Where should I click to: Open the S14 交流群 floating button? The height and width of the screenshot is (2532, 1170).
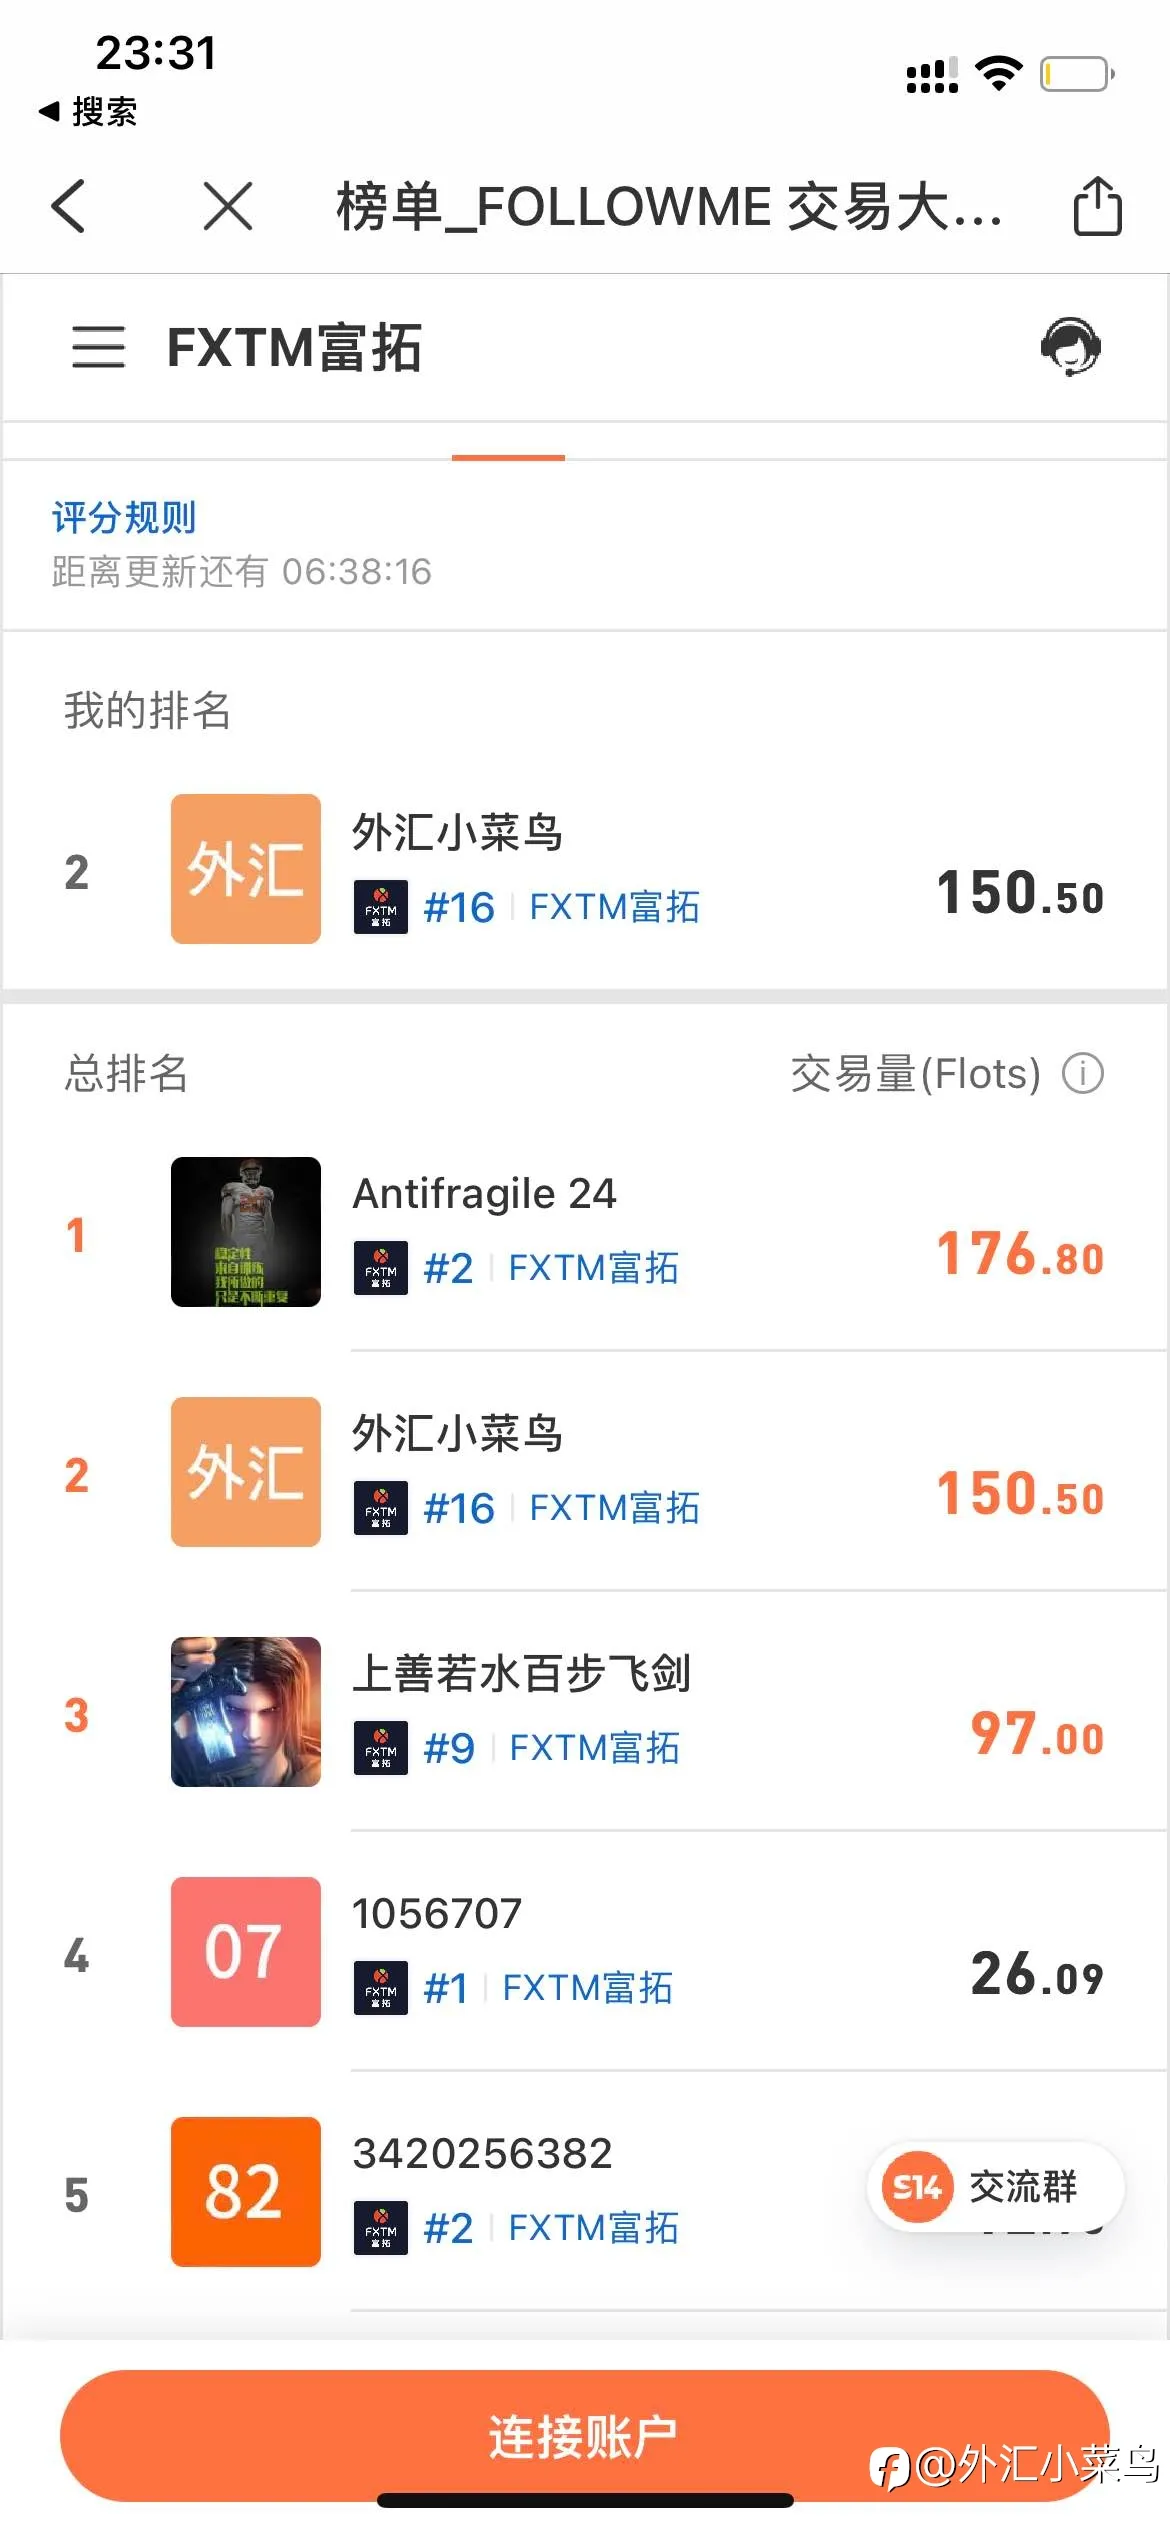[995, 2187]
